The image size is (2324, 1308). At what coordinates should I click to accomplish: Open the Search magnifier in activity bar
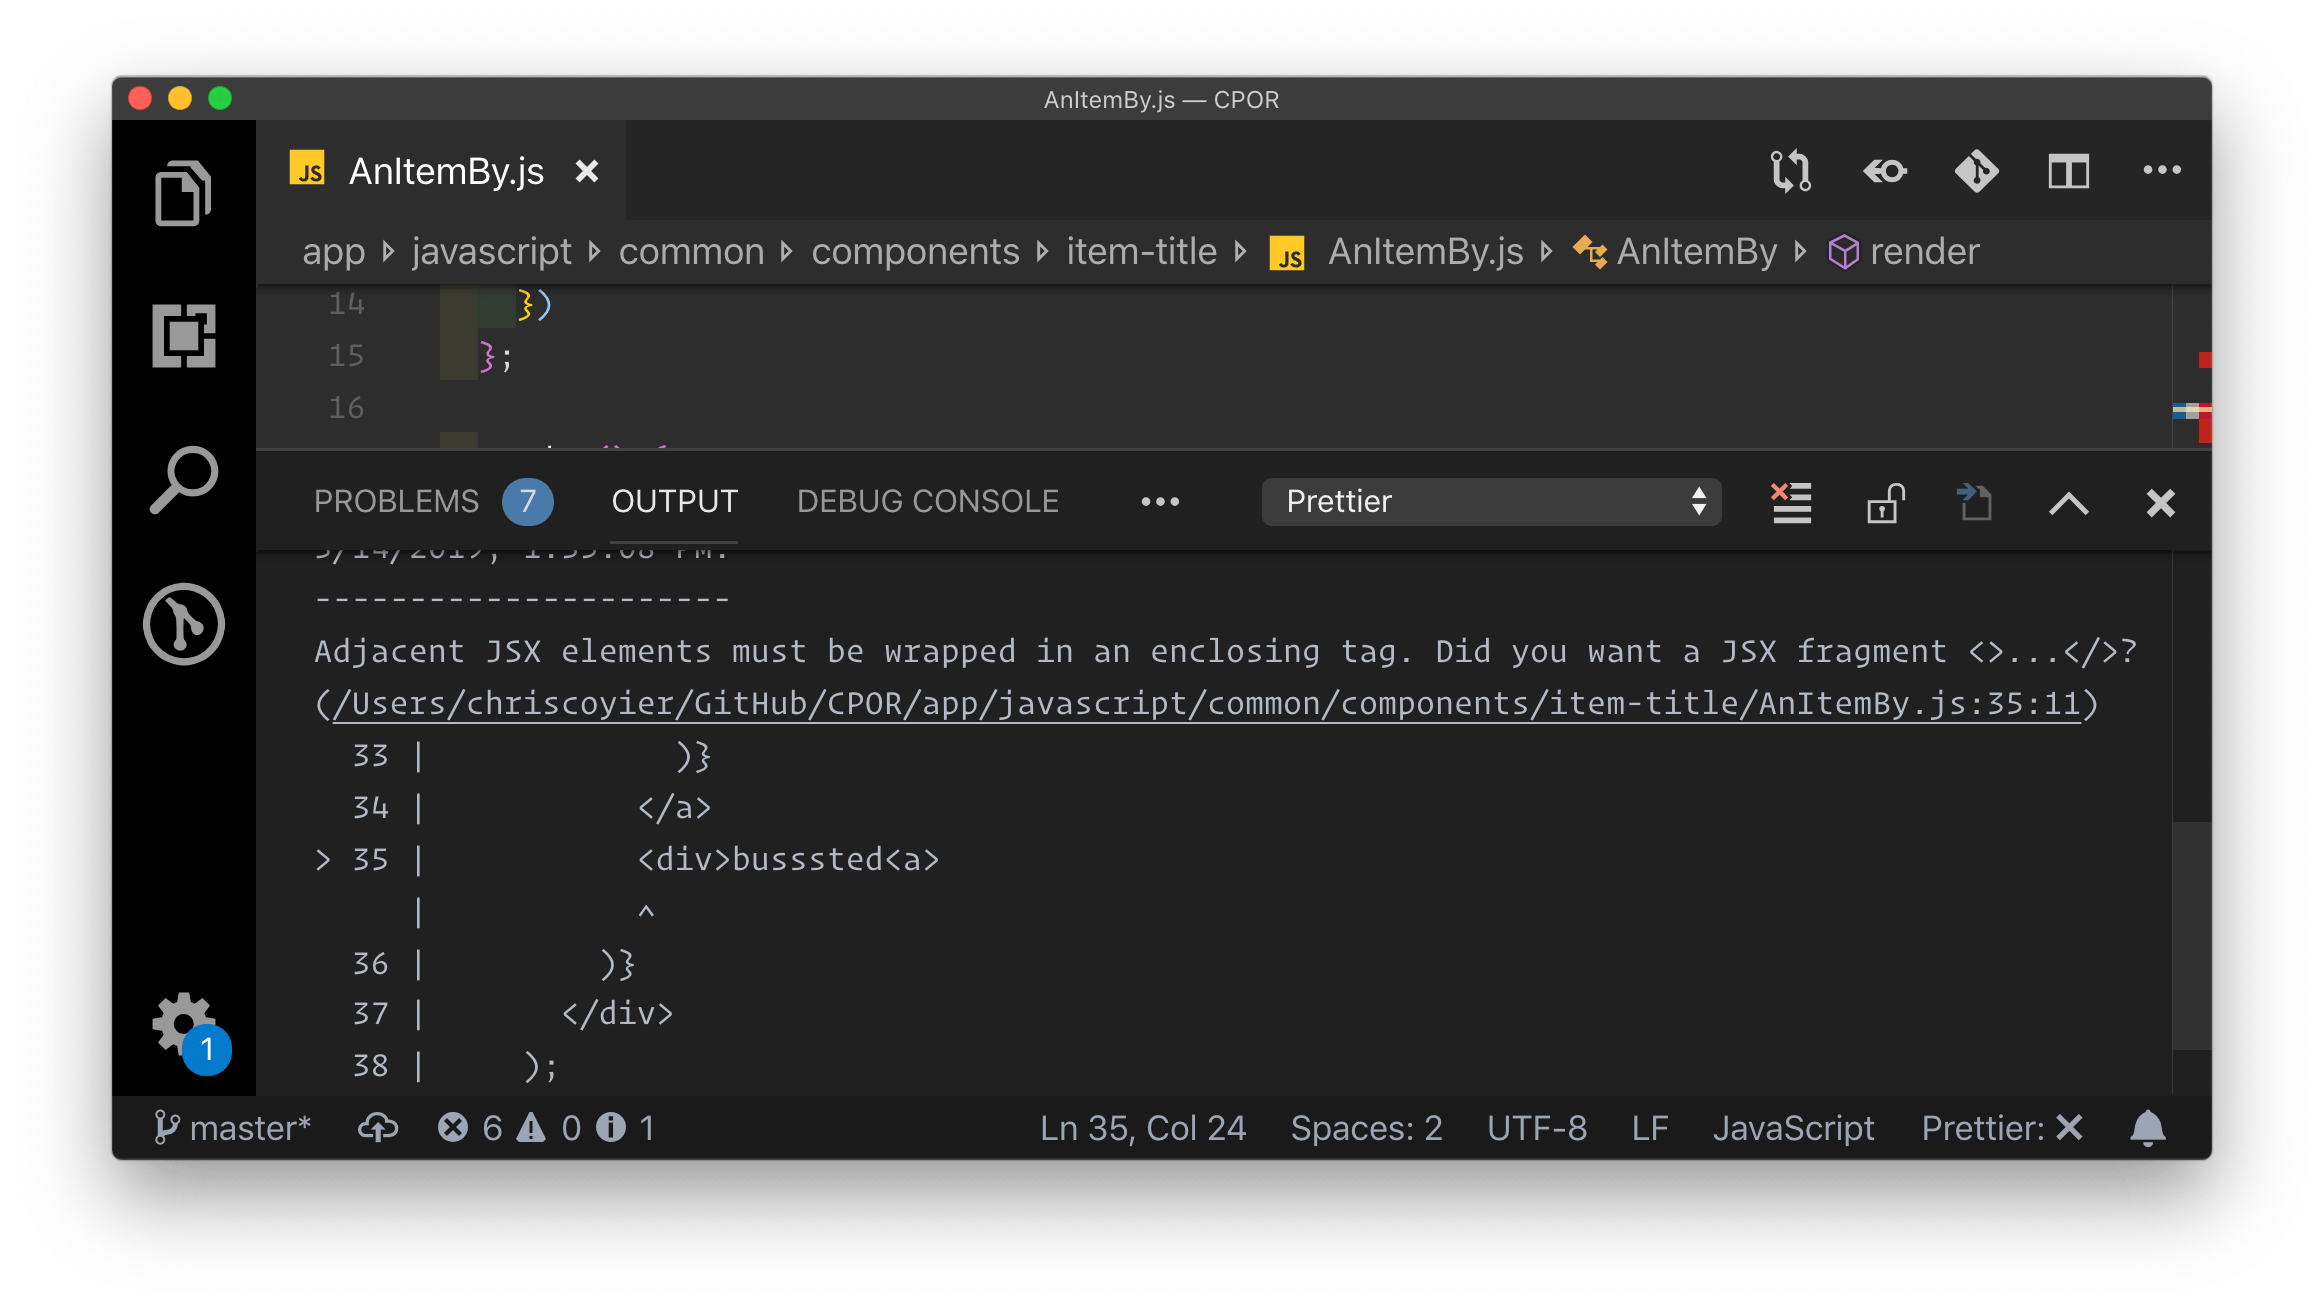pos(183,480)
